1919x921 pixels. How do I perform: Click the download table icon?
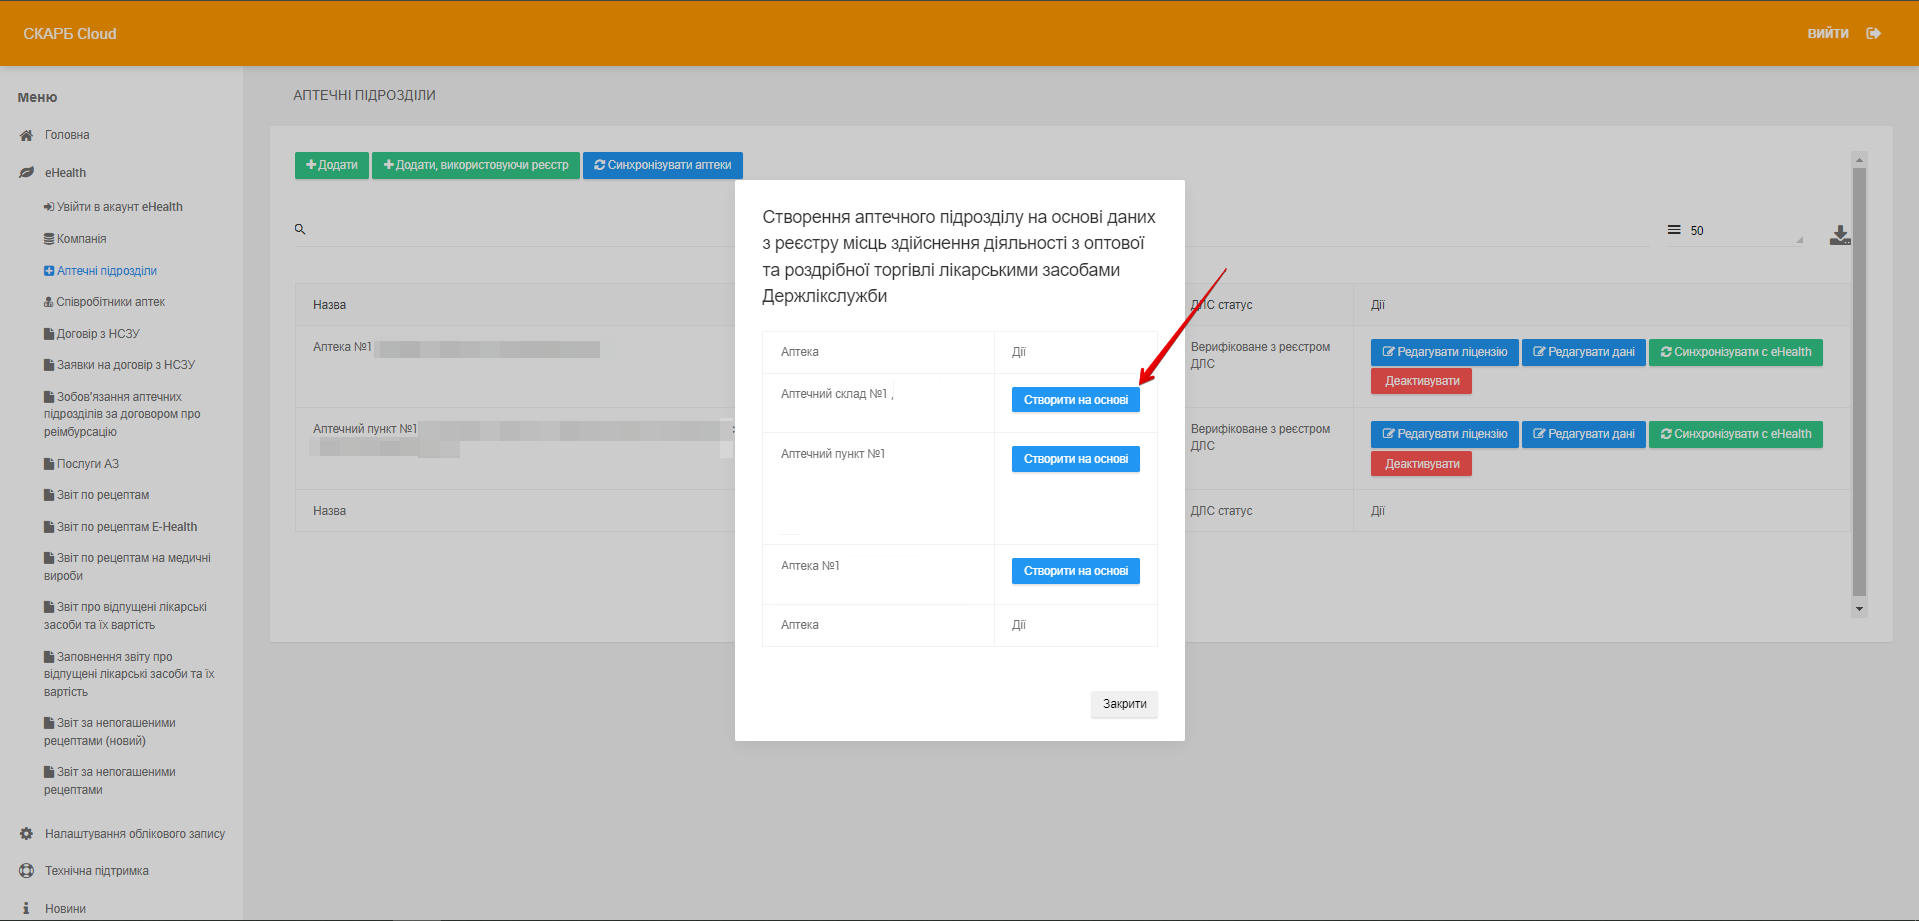pos(1839,235)
